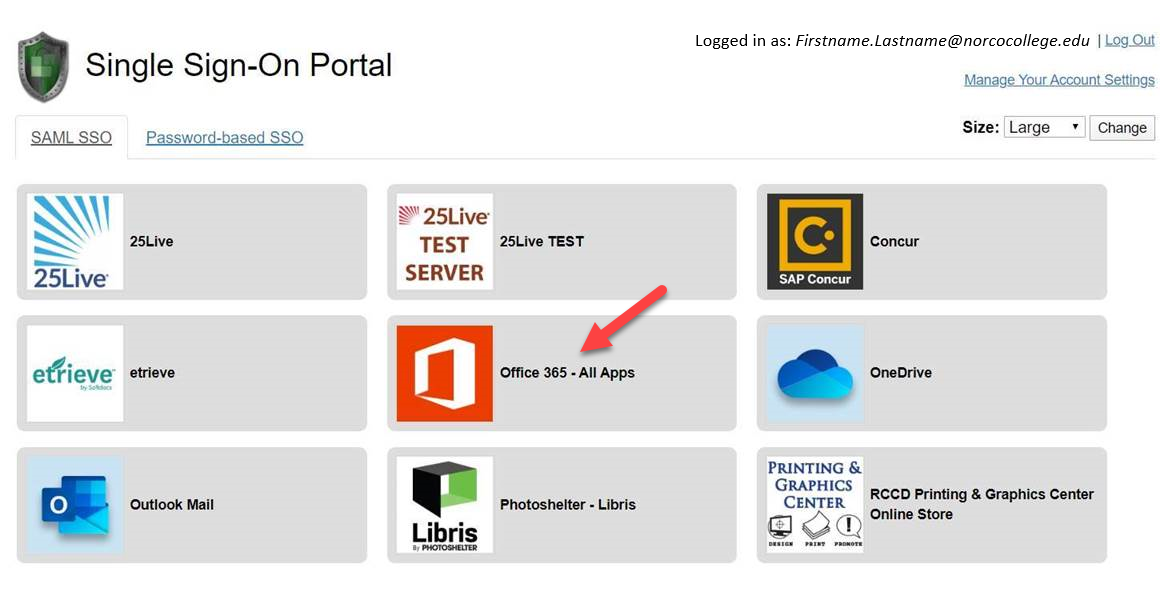This screenshot has height=600, width=1160.
Task: Select the 25Live TEST label
Action: 542,241
